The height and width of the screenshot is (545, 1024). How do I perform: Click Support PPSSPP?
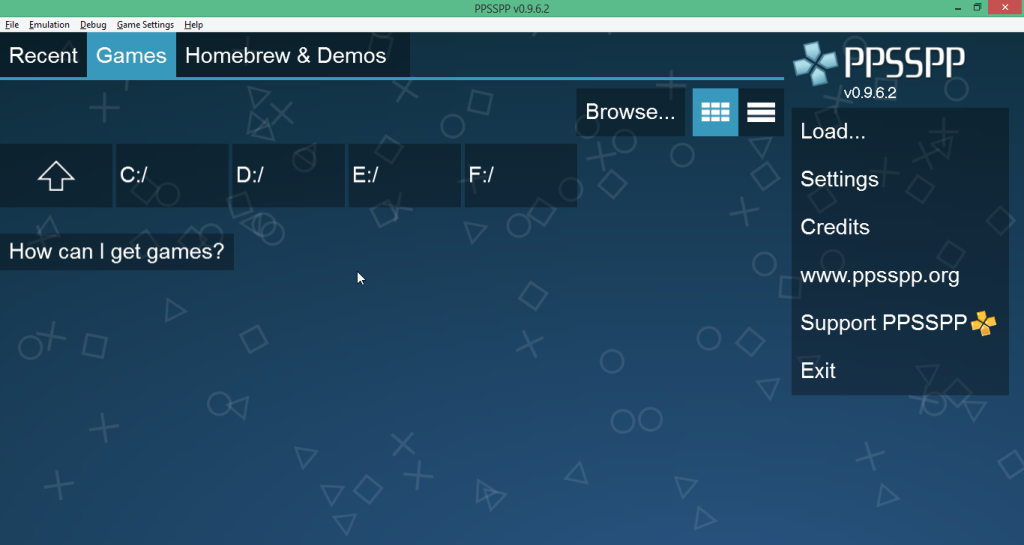click(900, 323)
